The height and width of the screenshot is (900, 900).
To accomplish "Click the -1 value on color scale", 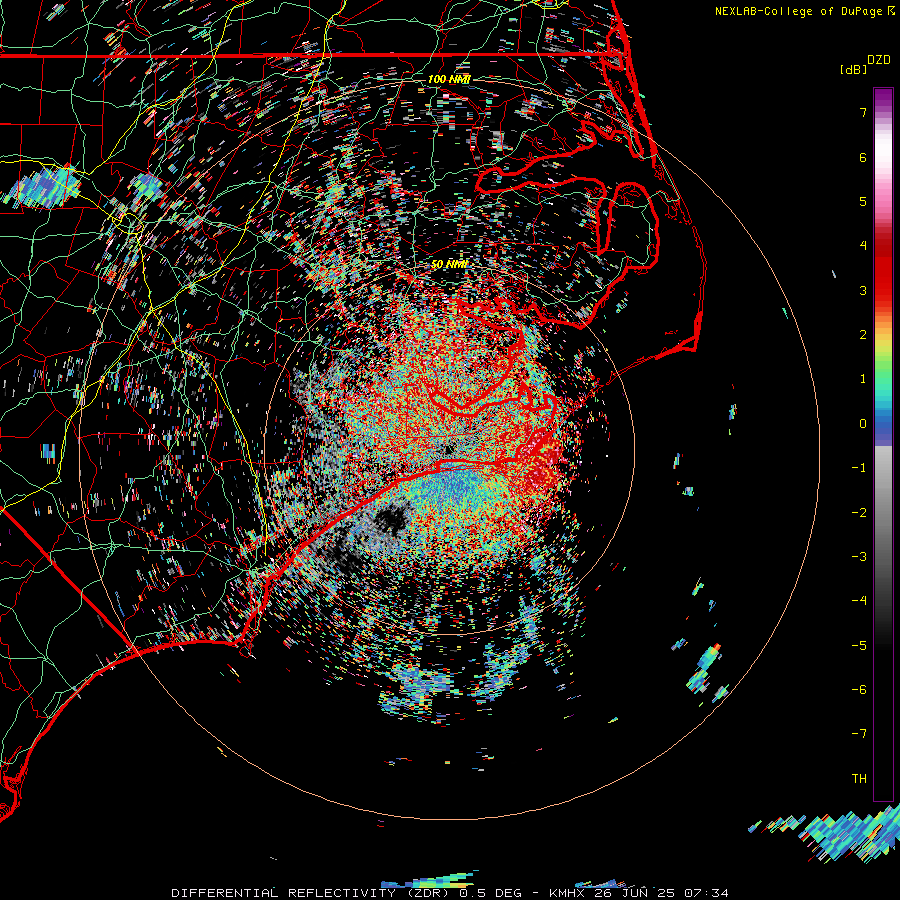I will (x=859, y=468).
